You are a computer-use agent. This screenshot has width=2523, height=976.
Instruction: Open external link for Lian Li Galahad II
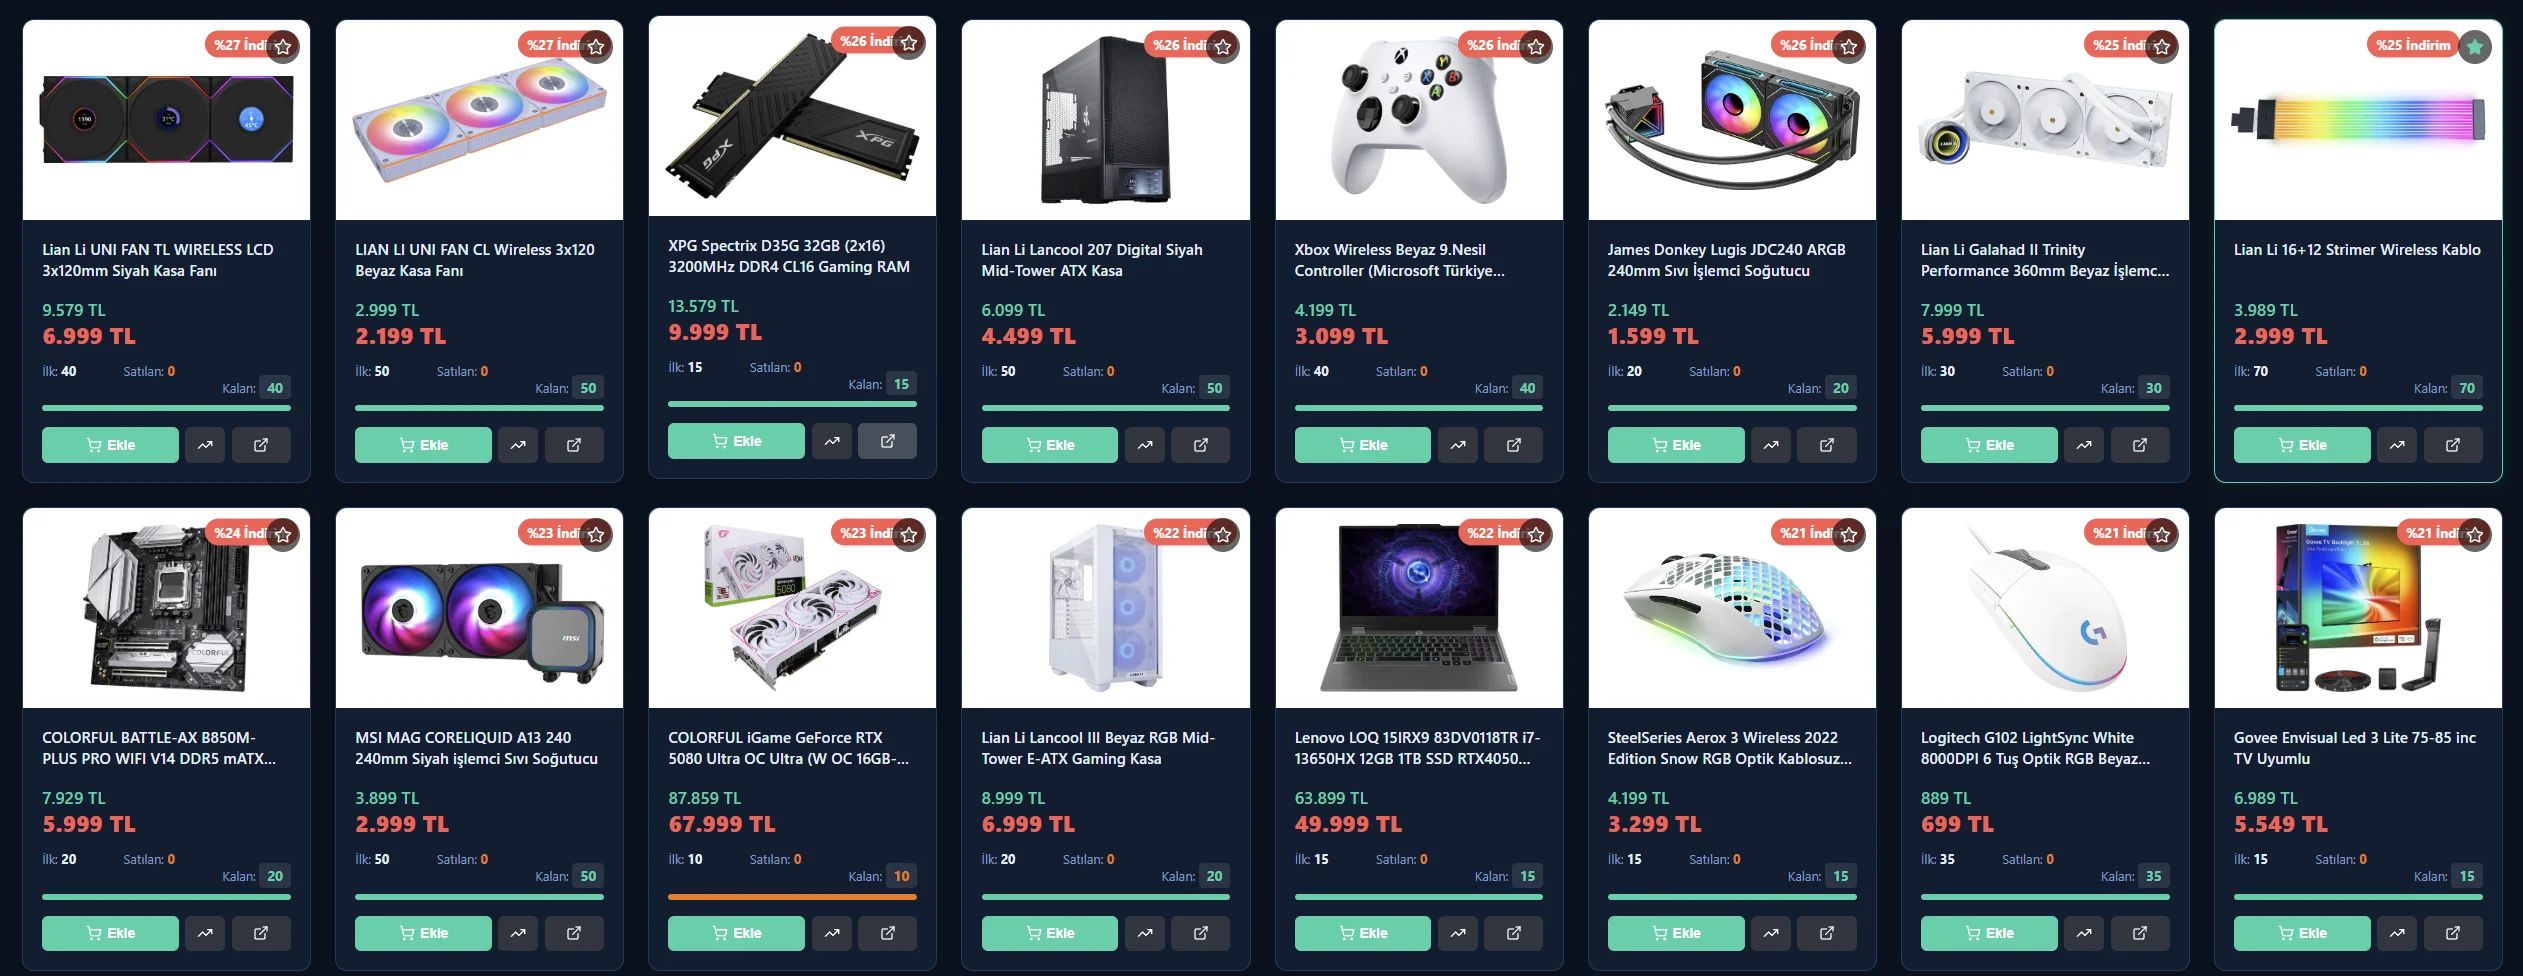click(2140, 445)
